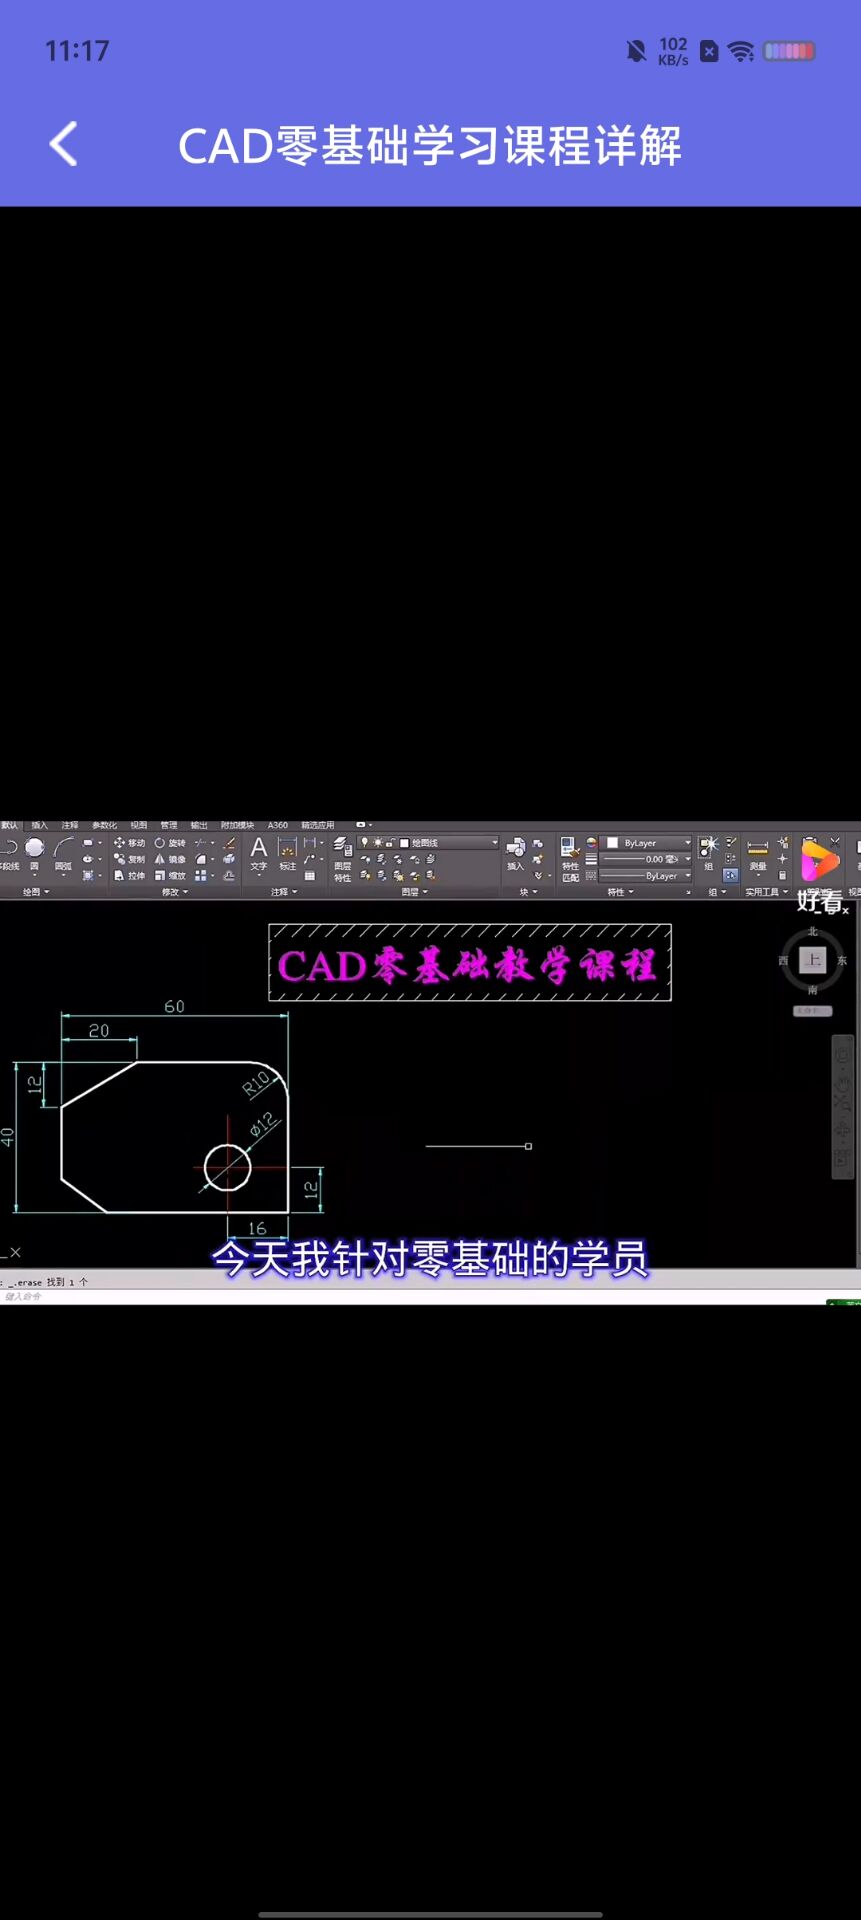Image resolution: width=861 pixels, height=1920 pixels.
Task: Expand the Modify (修改) panel
Action: pos(174,891)
